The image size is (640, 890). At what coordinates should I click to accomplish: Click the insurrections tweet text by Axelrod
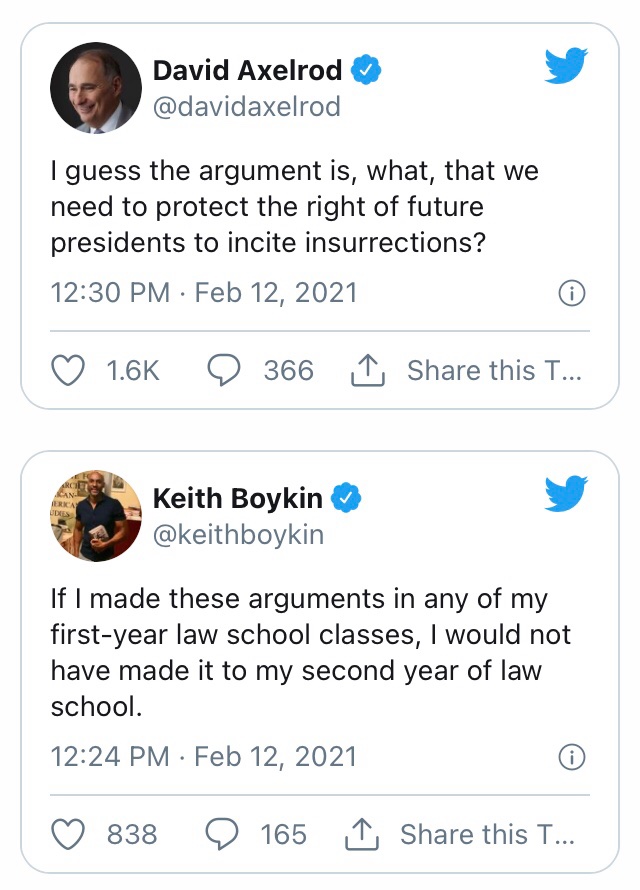click(x=295, y=207)
